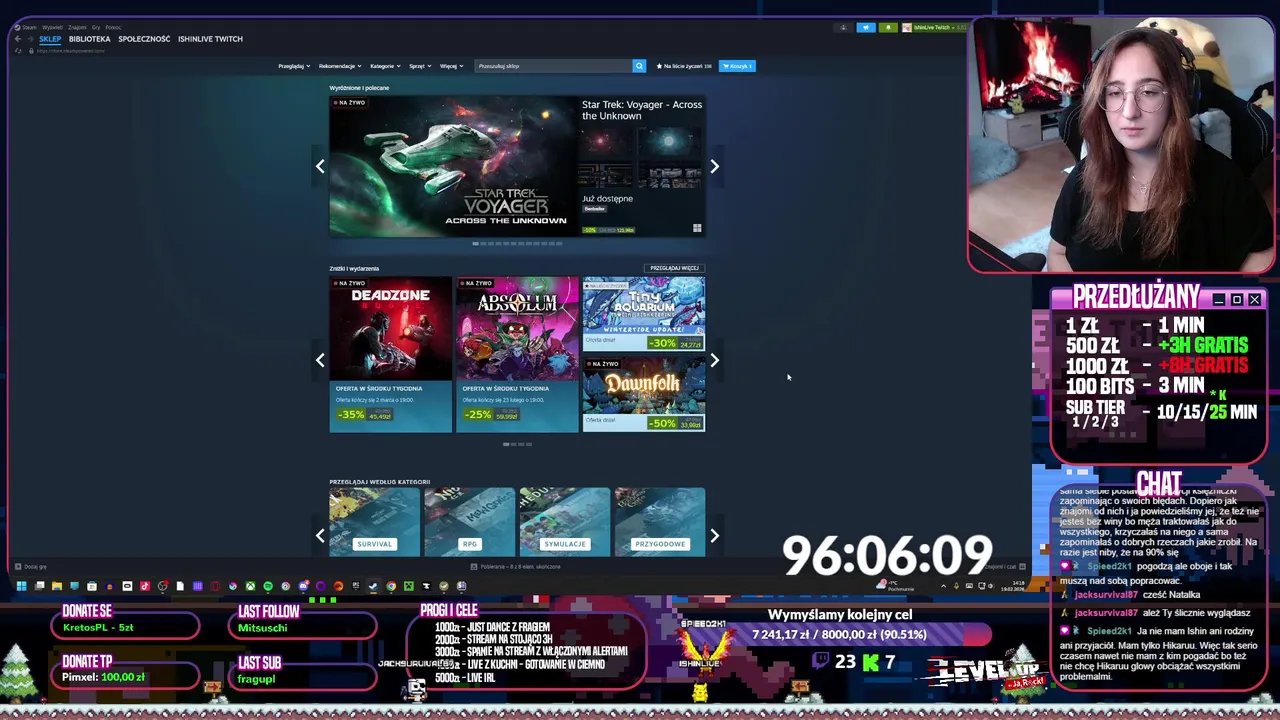Expand the Kategorie dropdown menu
The height and width of the screenshot is (720, 1280).
pyautogui.click(x=385, y=66)
